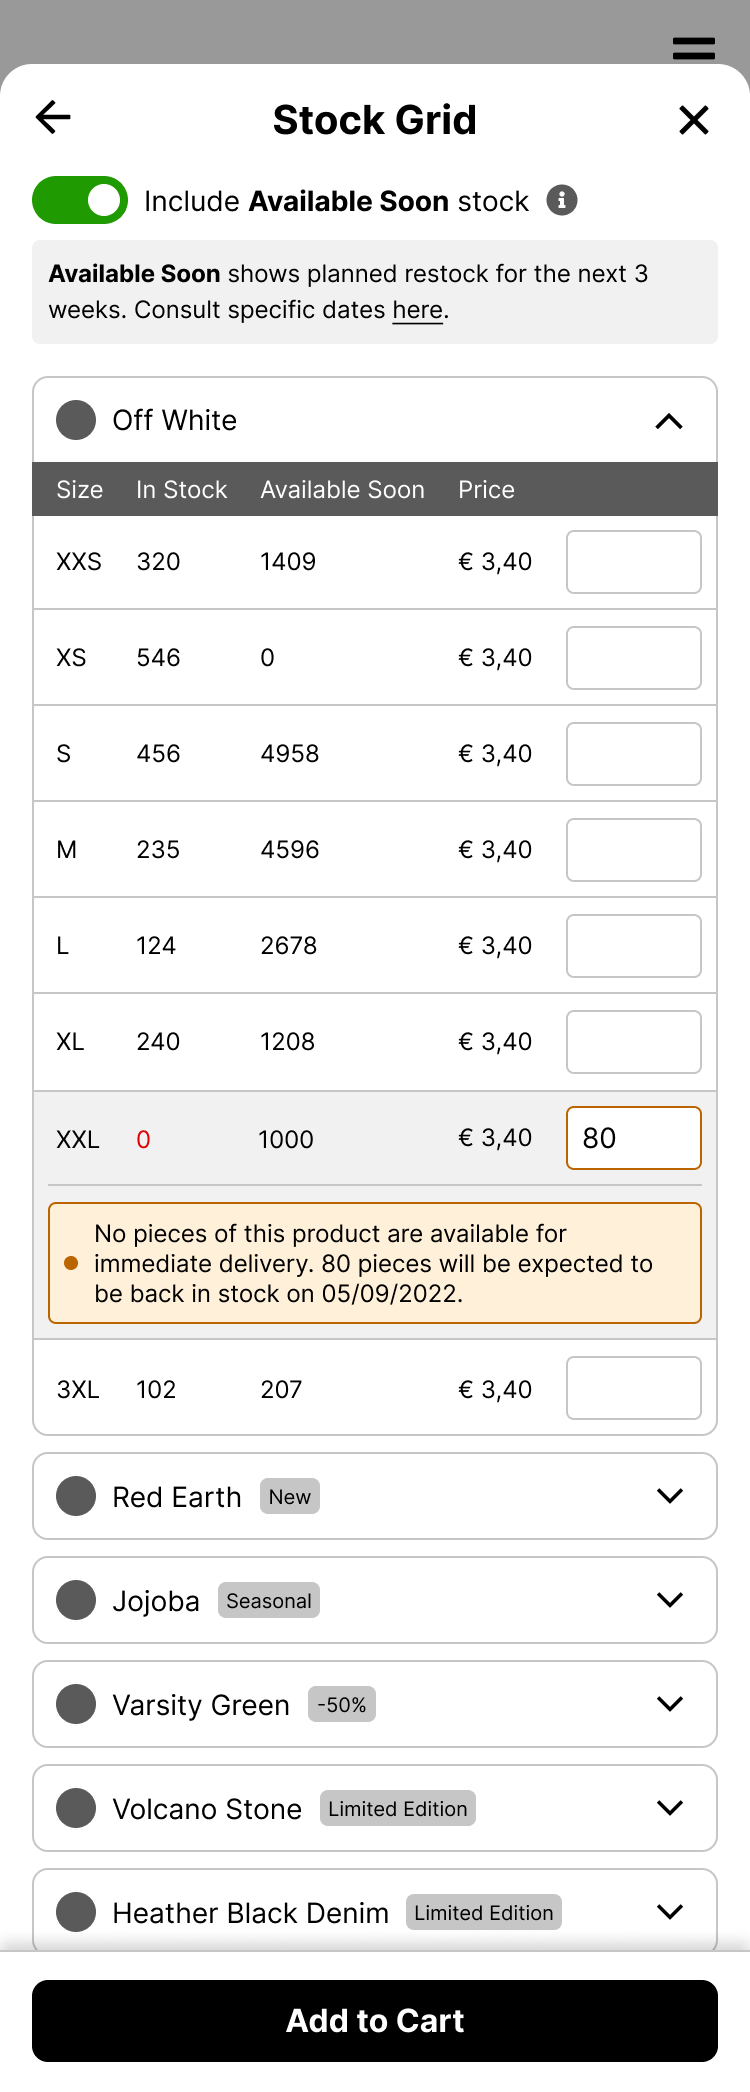The image size is (750, 2092).
Task: Toggle Include Available Soon stock switch
Action: 80,200
